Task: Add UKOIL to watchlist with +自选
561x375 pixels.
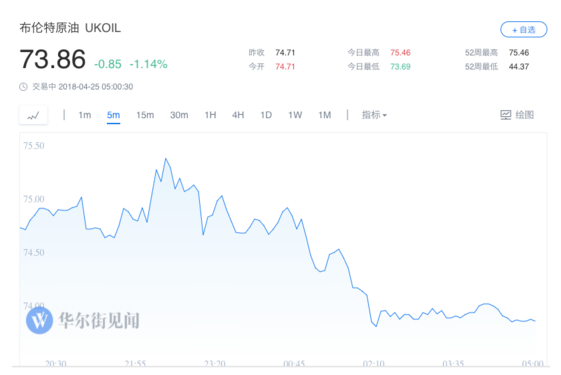Action: 523,30
